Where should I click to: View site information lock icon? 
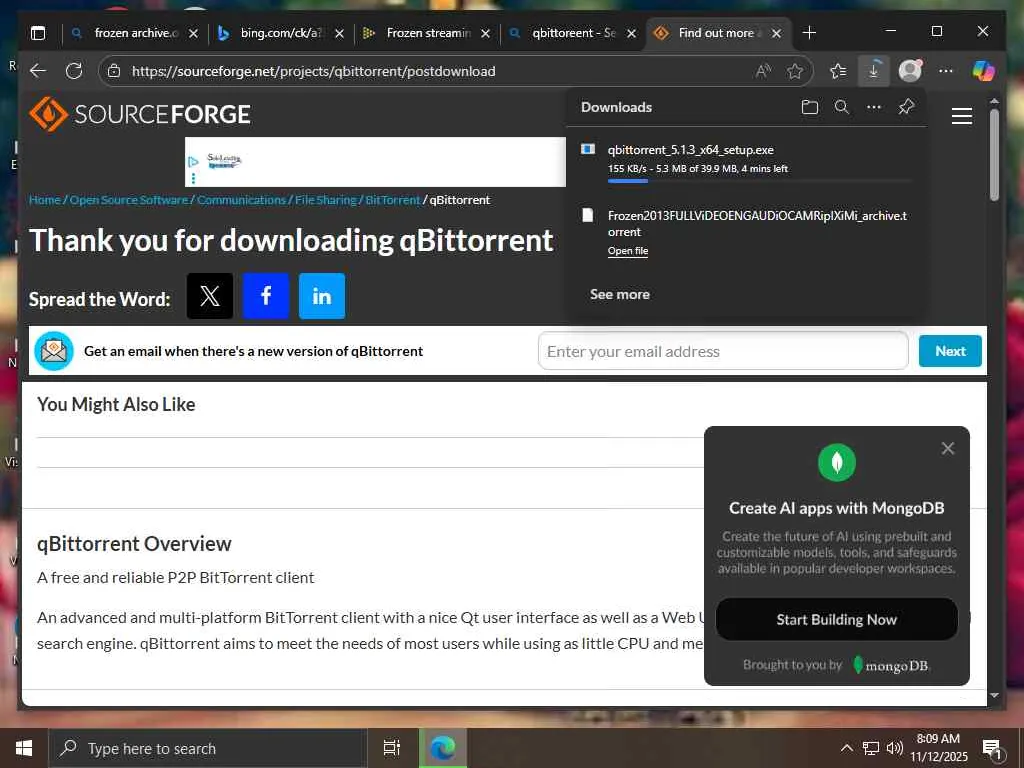(x=114, y=71)
